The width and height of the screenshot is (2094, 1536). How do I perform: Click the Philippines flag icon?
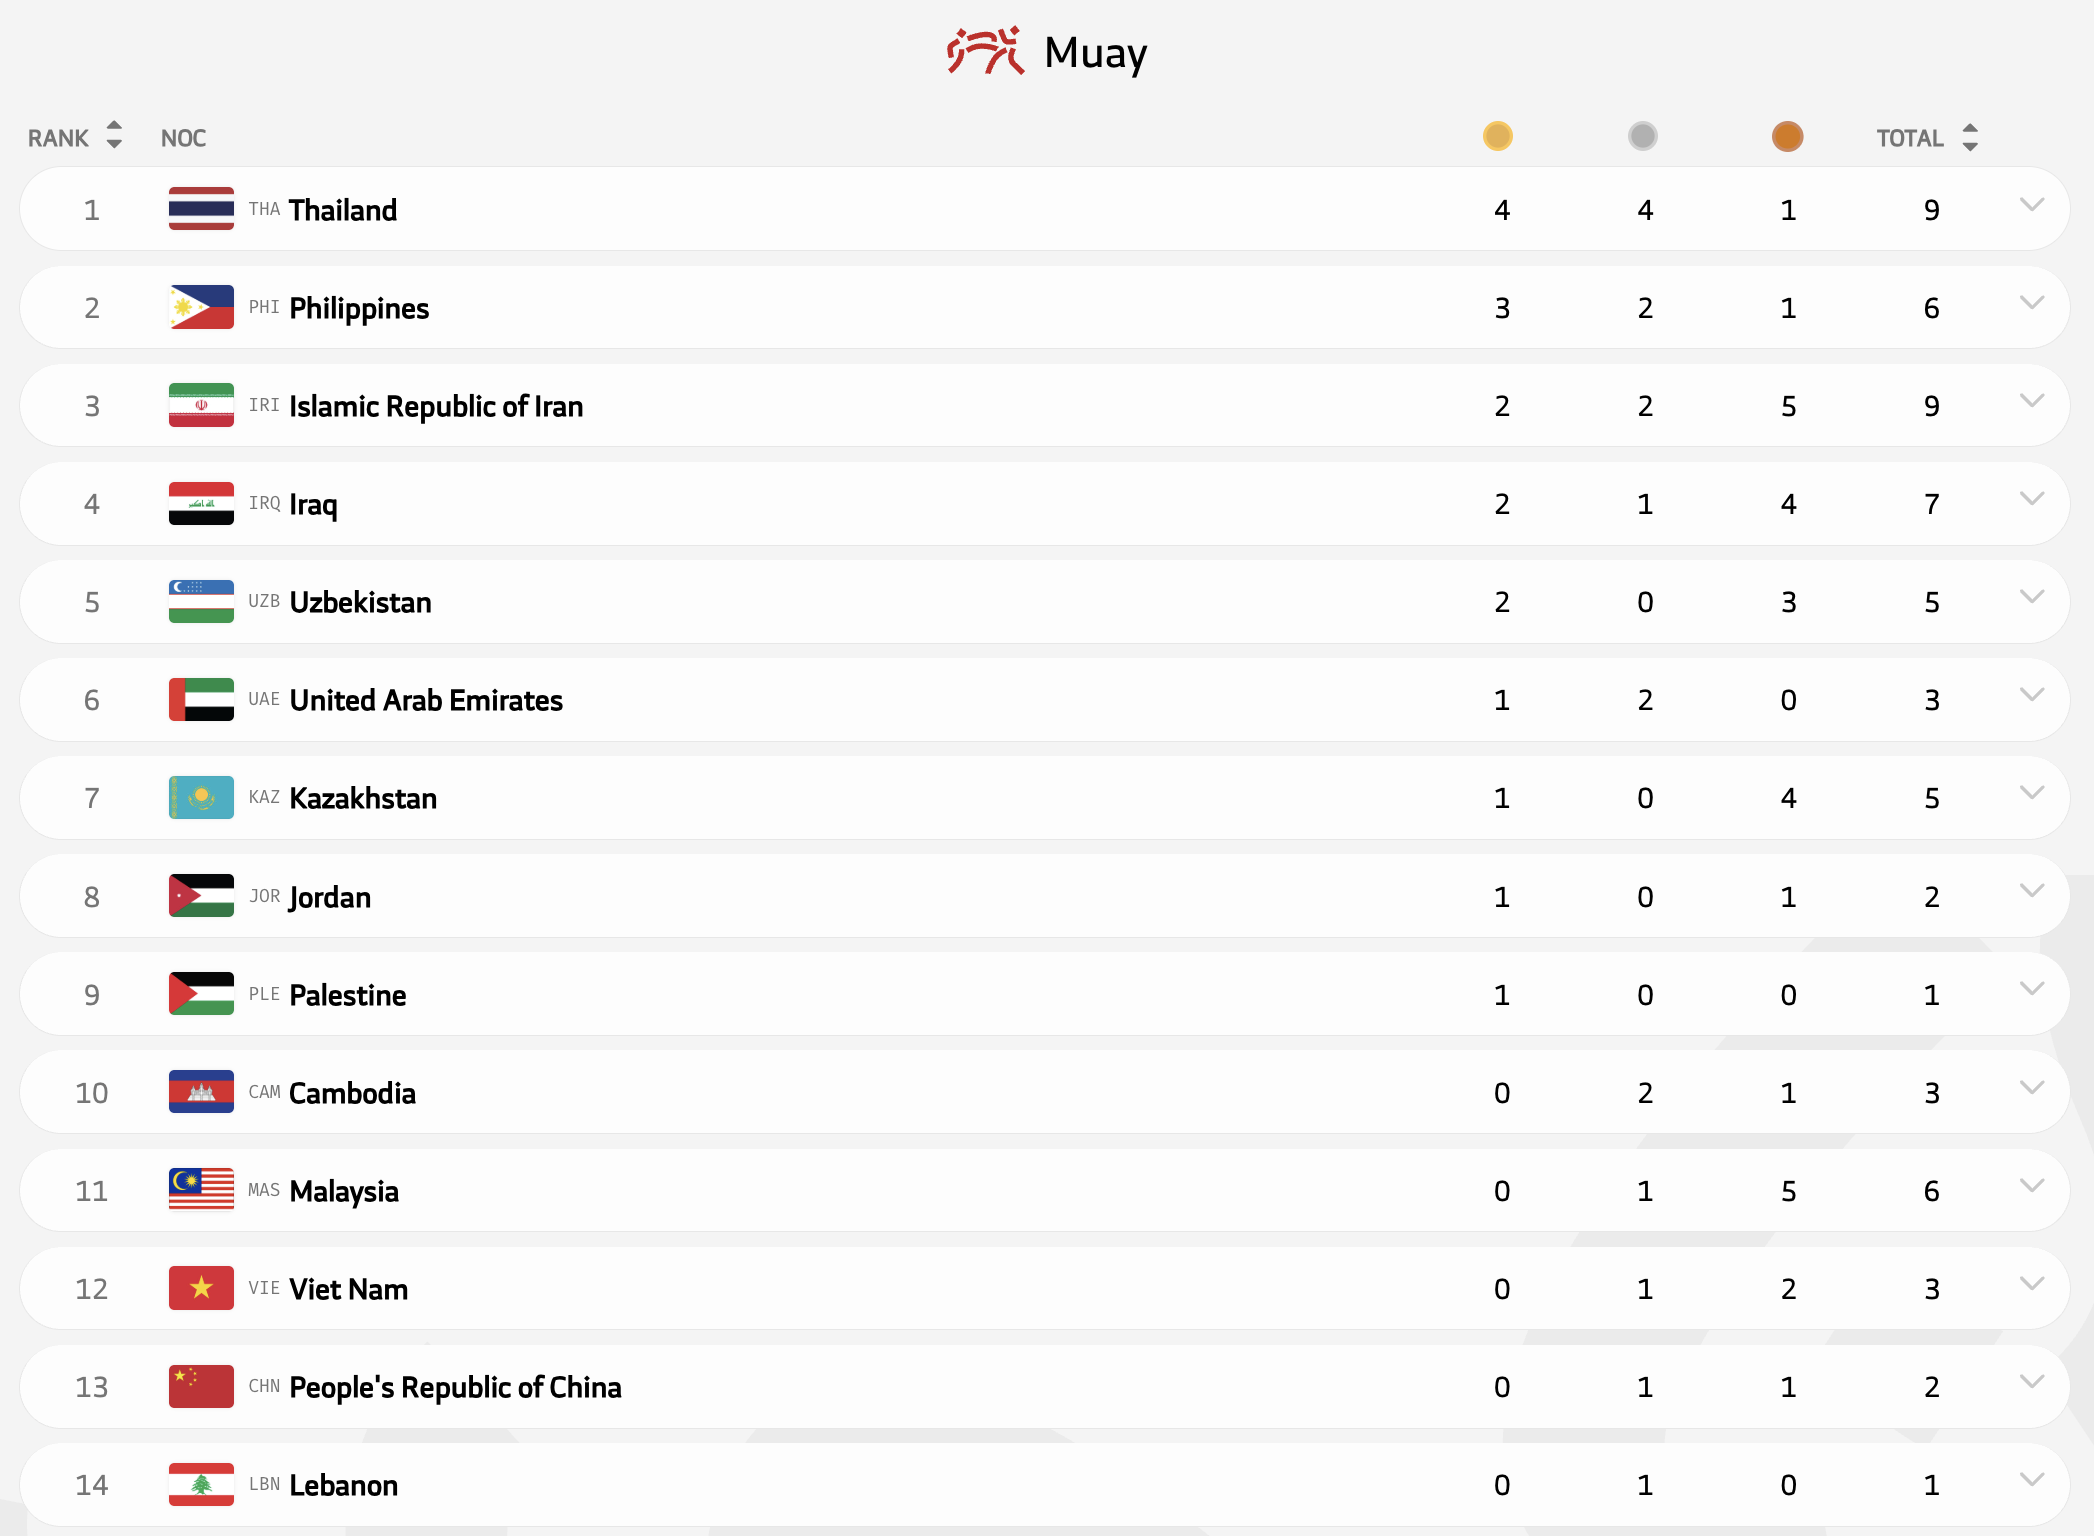coord(201,307)
